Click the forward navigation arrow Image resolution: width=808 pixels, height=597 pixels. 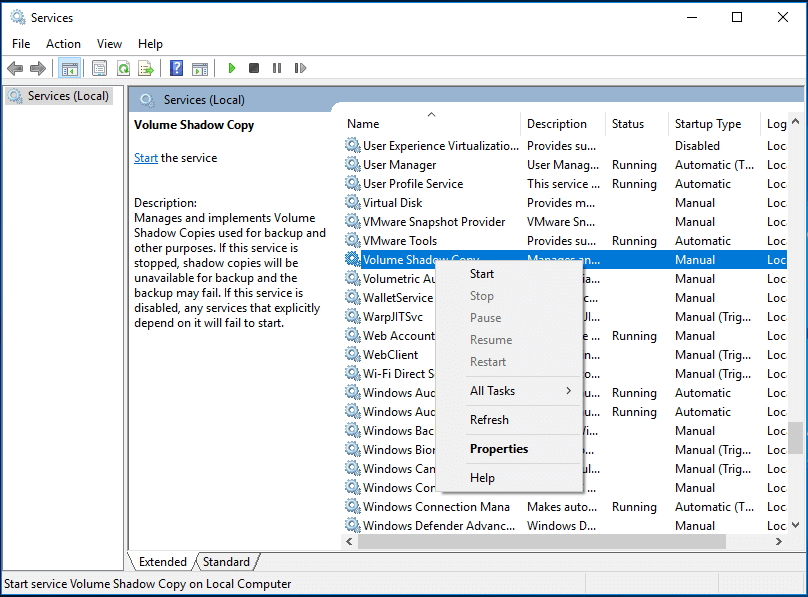click(x=38, y=68)
